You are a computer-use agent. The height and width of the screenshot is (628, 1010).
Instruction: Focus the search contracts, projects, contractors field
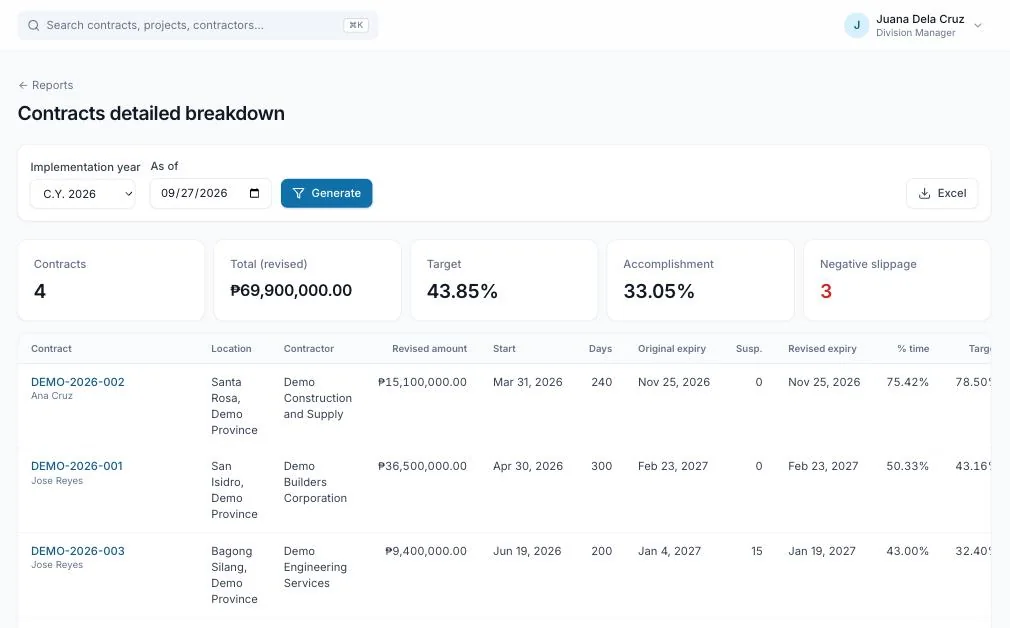(197, 26)
